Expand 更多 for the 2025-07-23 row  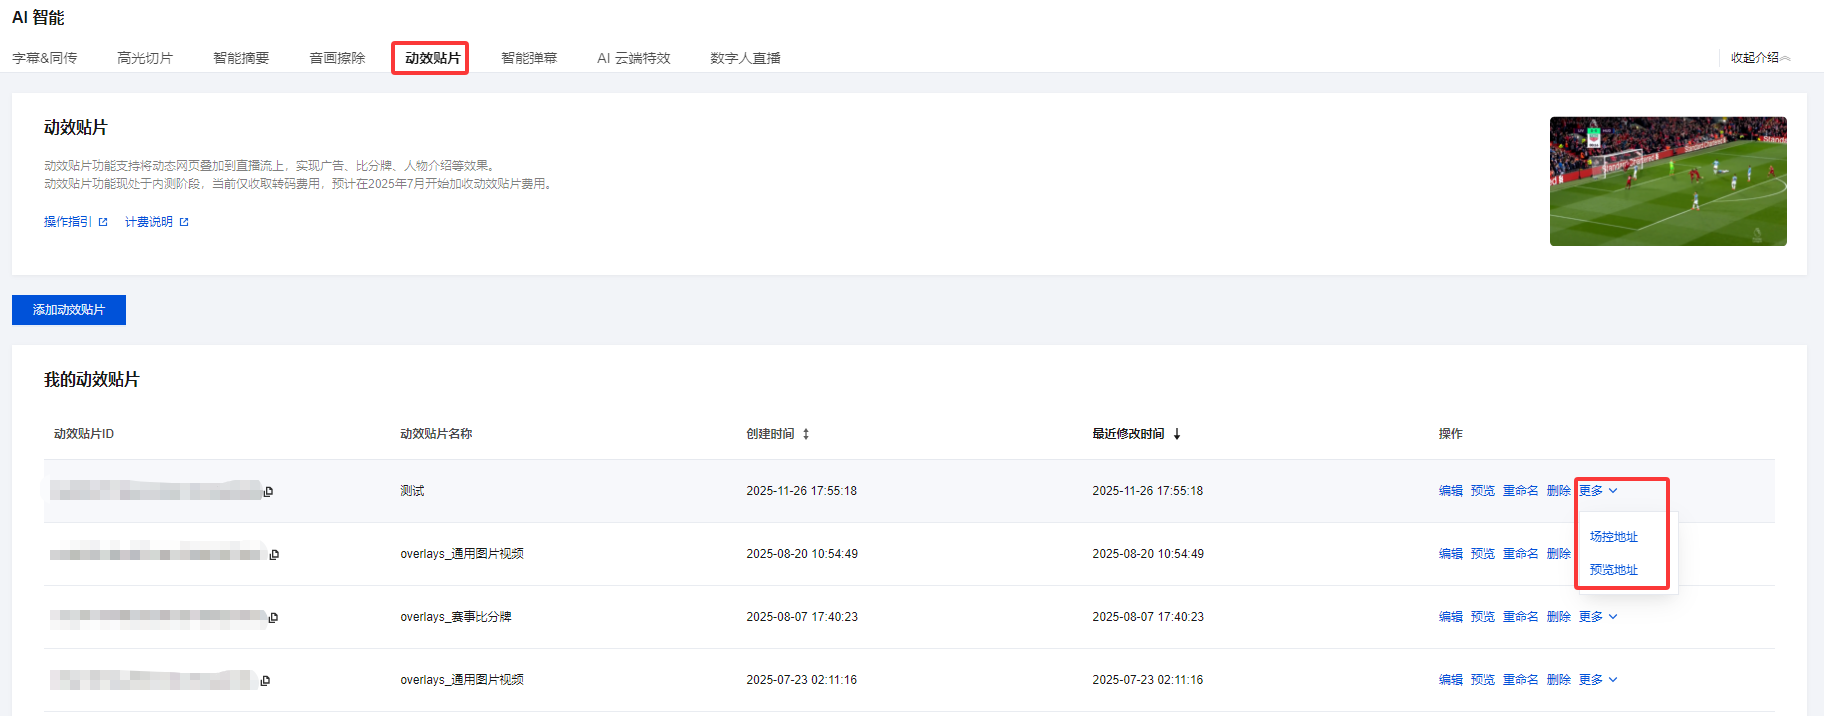(1597, 680)
